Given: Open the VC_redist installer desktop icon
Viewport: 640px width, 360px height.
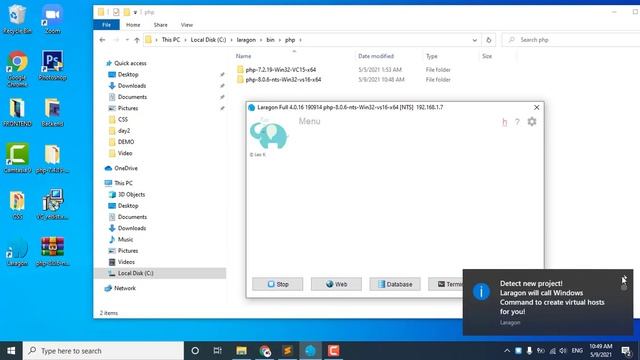Looking at the screenshot, I should tap(52, 204).
